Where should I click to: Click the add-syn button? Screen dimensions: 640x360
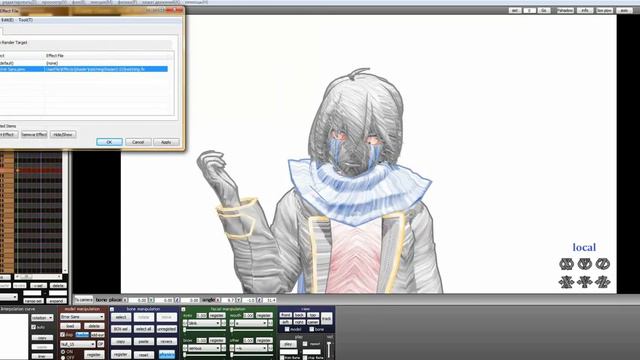(x=98, y=335)
